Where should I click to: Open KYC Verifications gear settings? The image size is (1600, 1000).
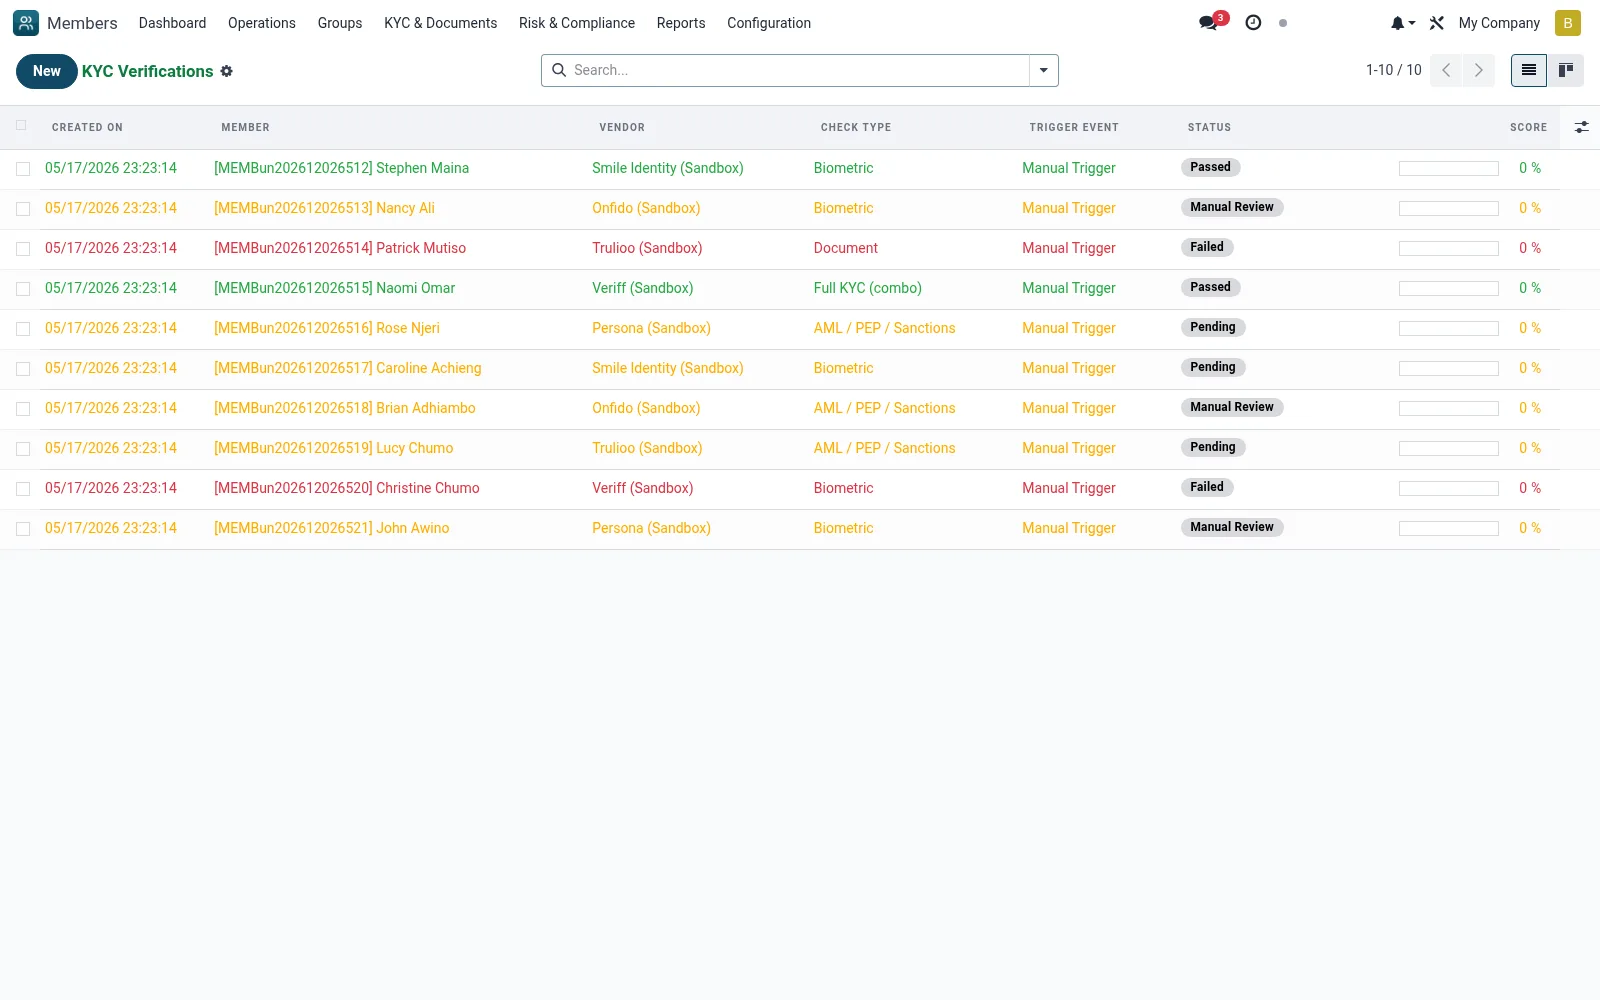click(227, 71)
